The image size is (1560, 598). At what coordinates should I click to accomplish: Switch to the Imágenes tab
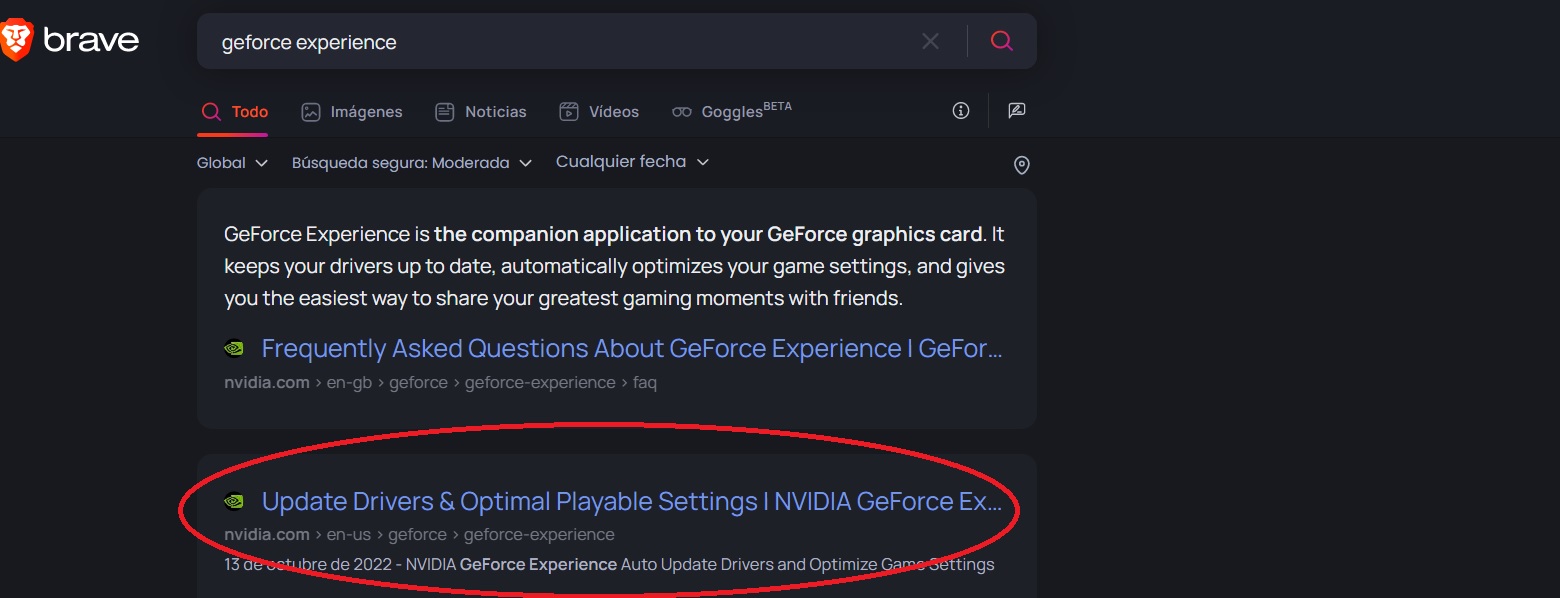(x=352, y=112)
